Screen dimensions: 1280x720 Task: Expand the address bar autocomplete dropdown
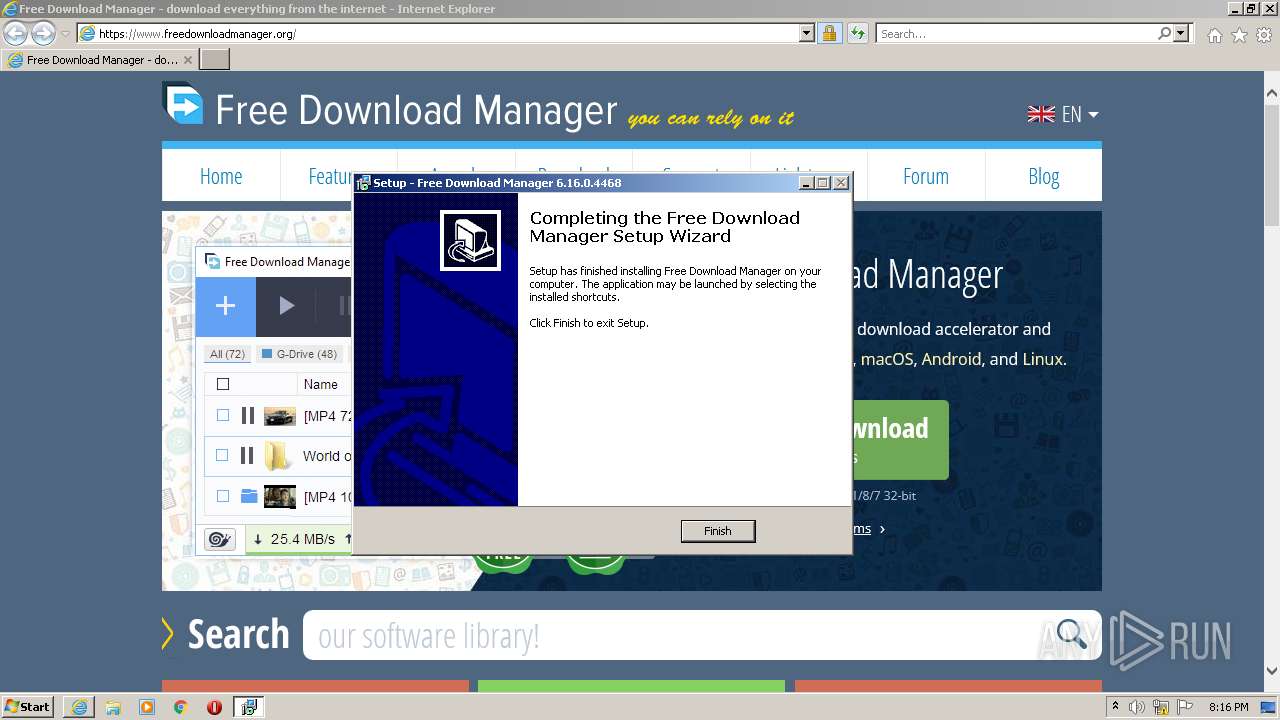click(x=807, y=33)
